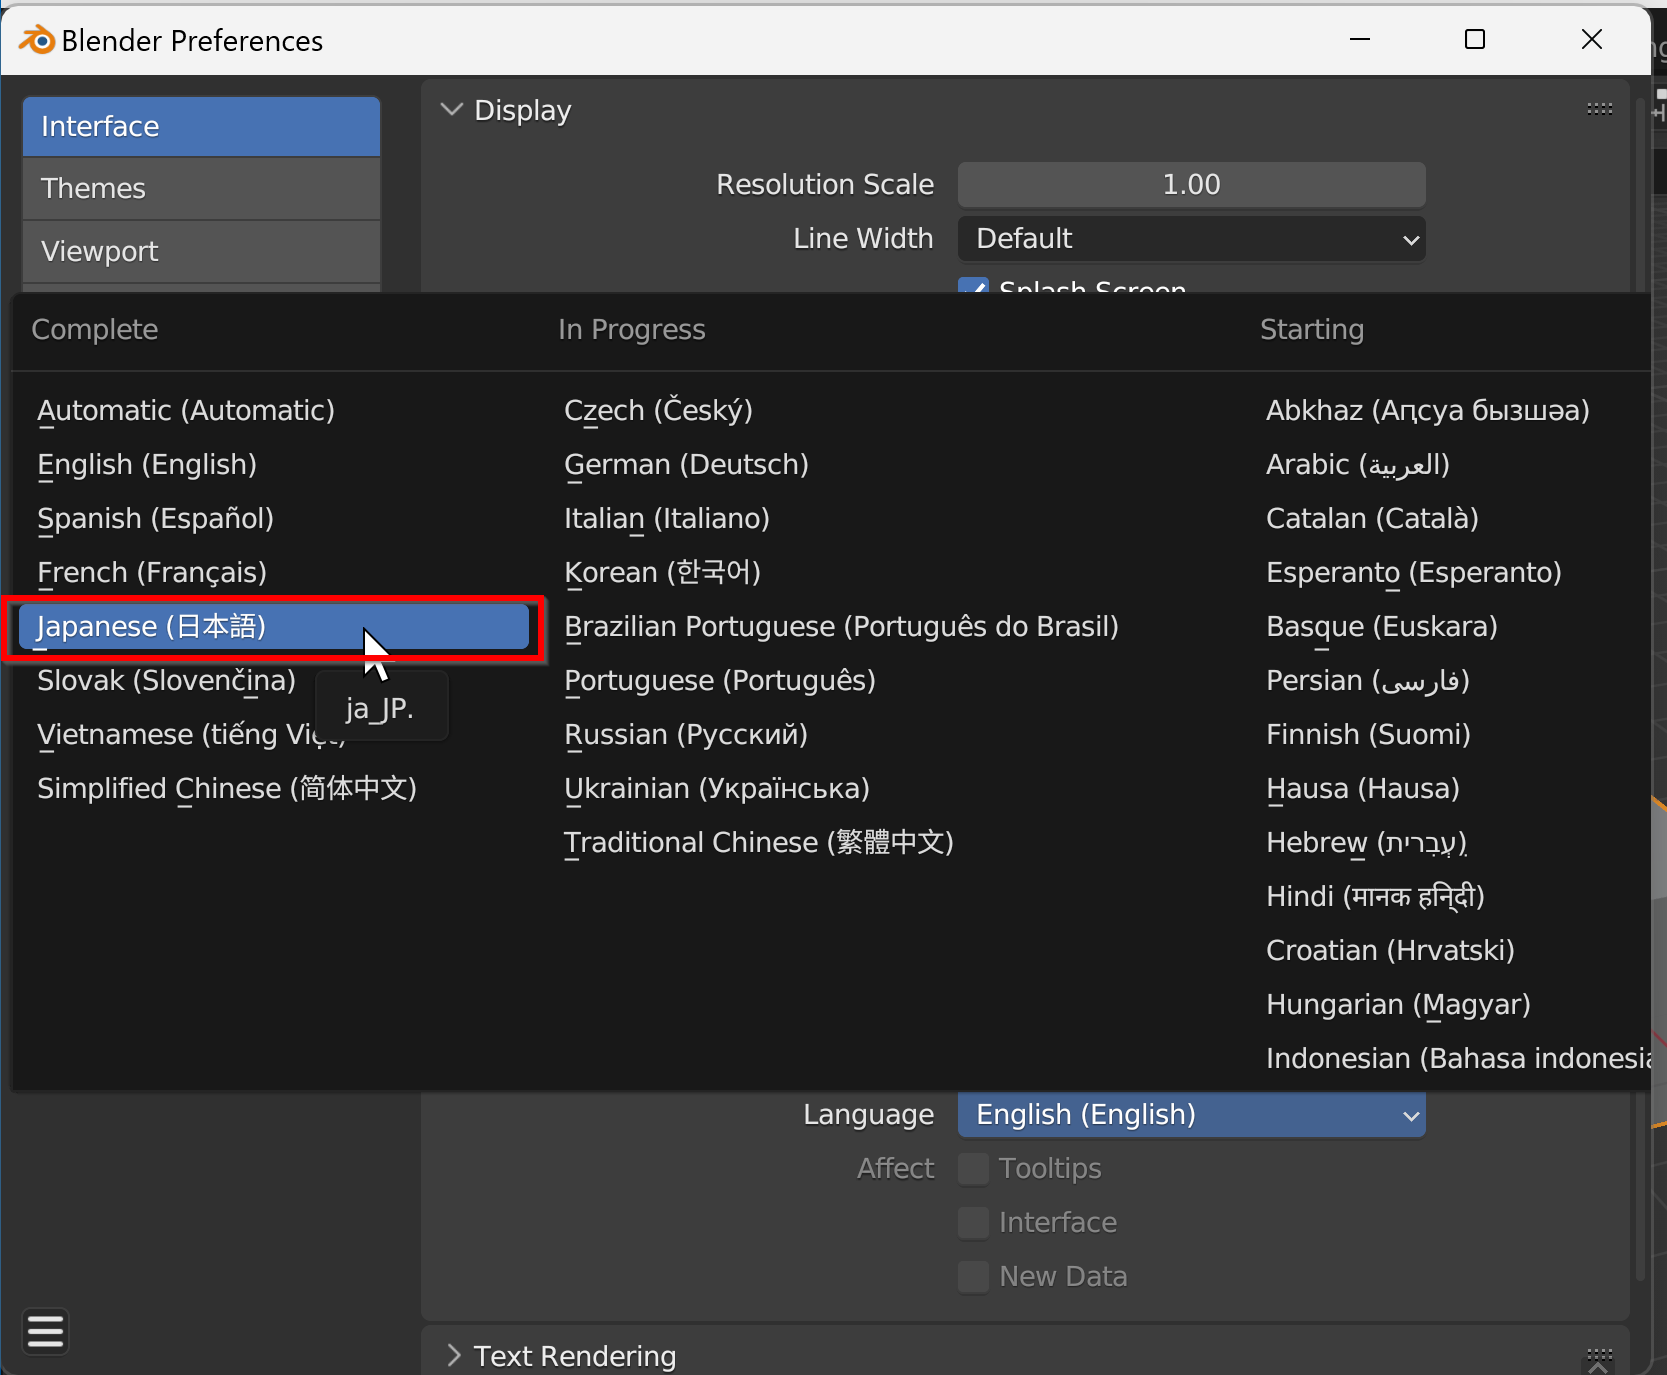Choose Ukrainian (Українська) language

point(717,789)
